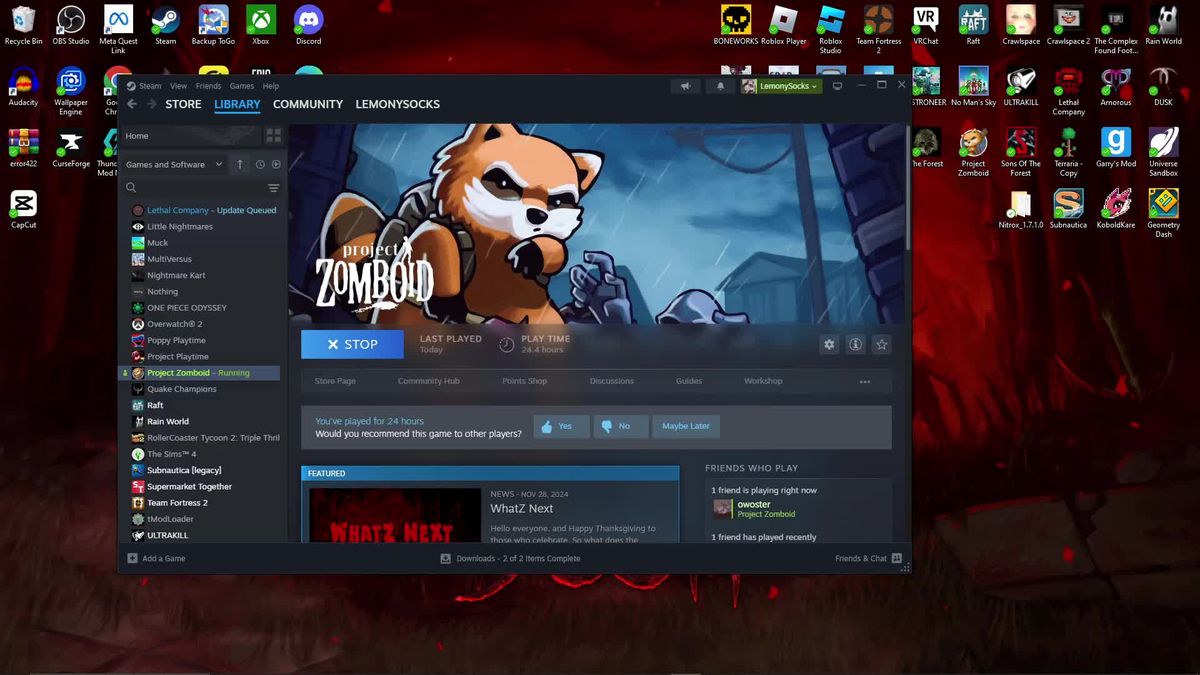Stop the running Project Zomboid game
The image size is (1200, 675).
352,344
